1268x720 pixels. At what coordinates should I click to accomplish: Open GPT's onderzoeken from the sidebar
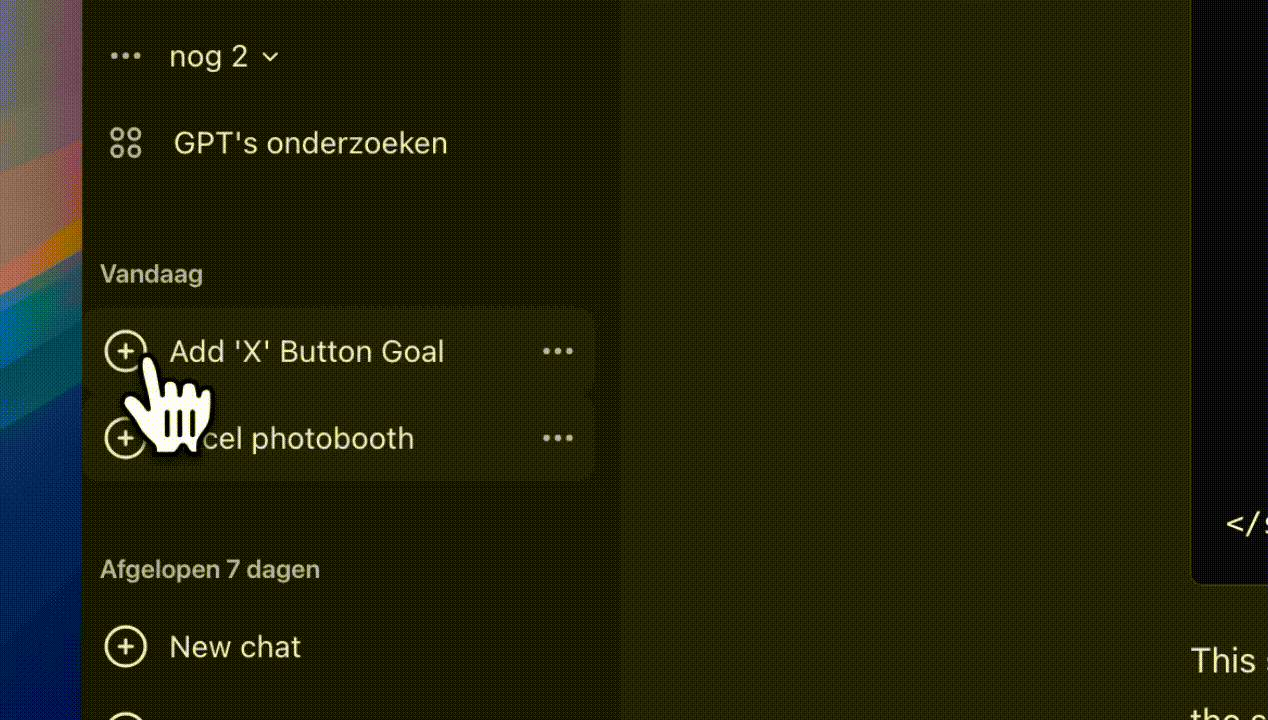311,142
